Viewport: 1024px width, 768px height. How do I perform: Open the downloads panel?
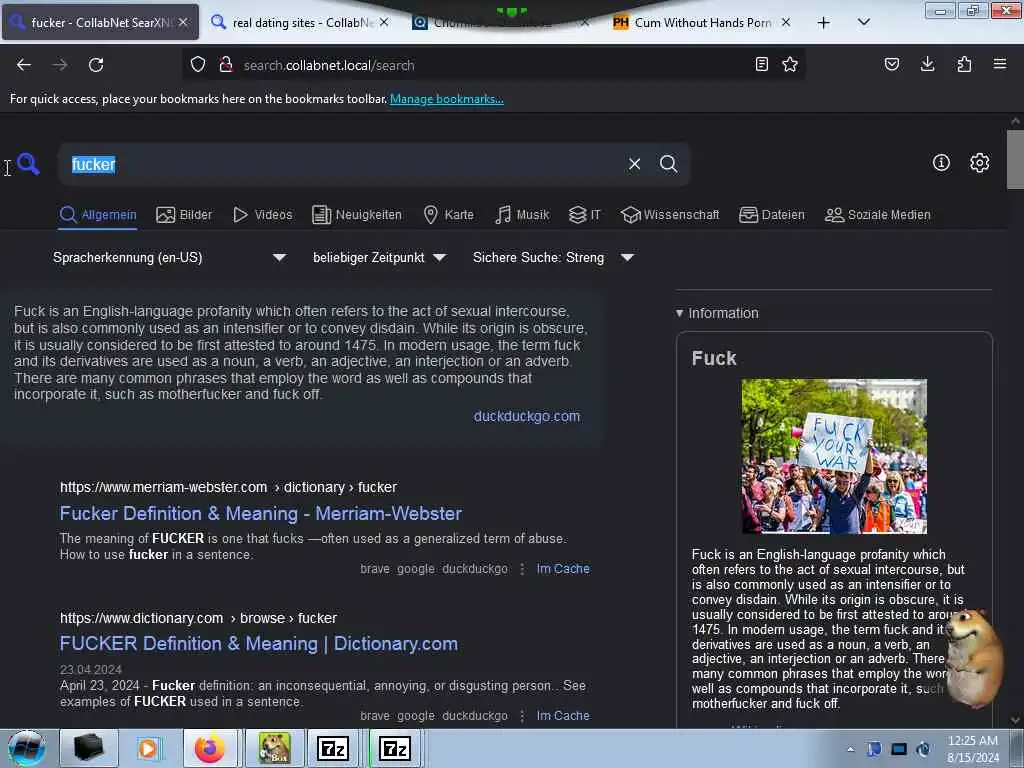(x=927, y=64)
